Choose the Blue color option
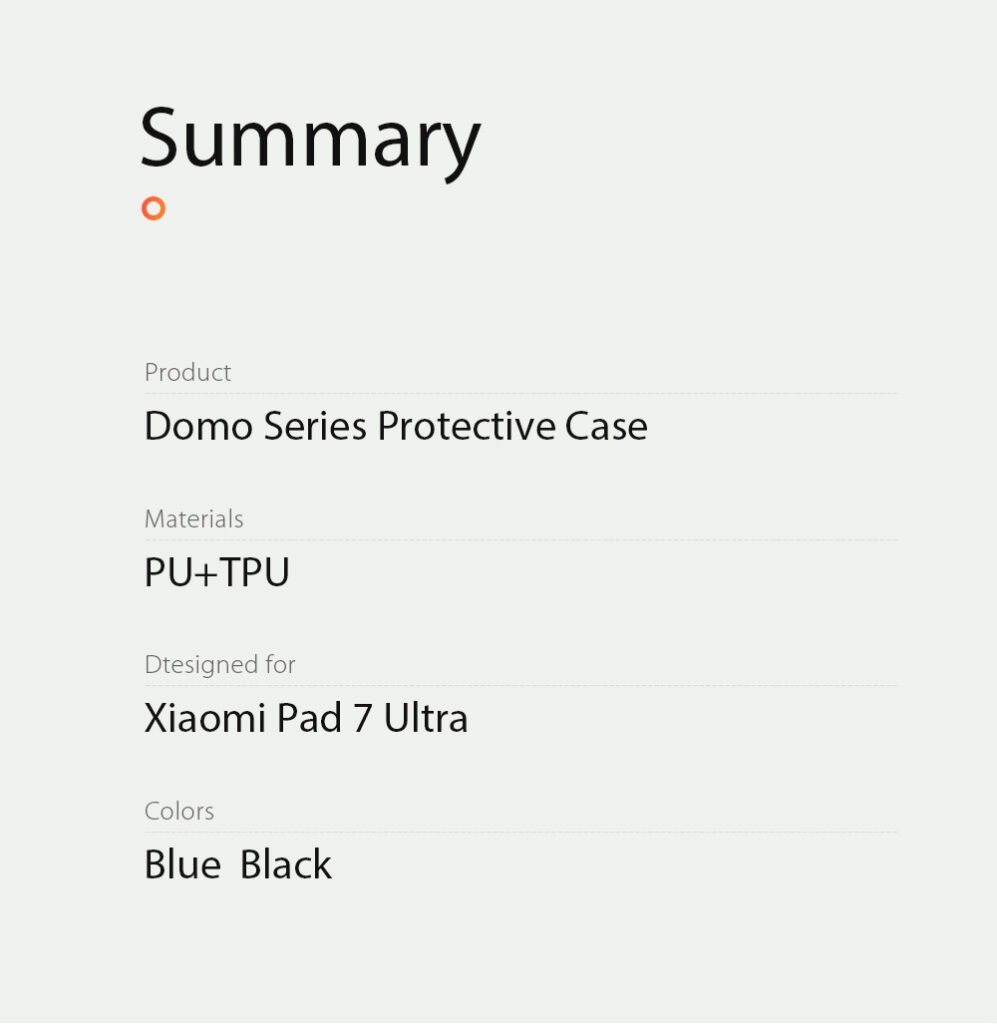997x1024 pixels. click(x=182, y=865)
